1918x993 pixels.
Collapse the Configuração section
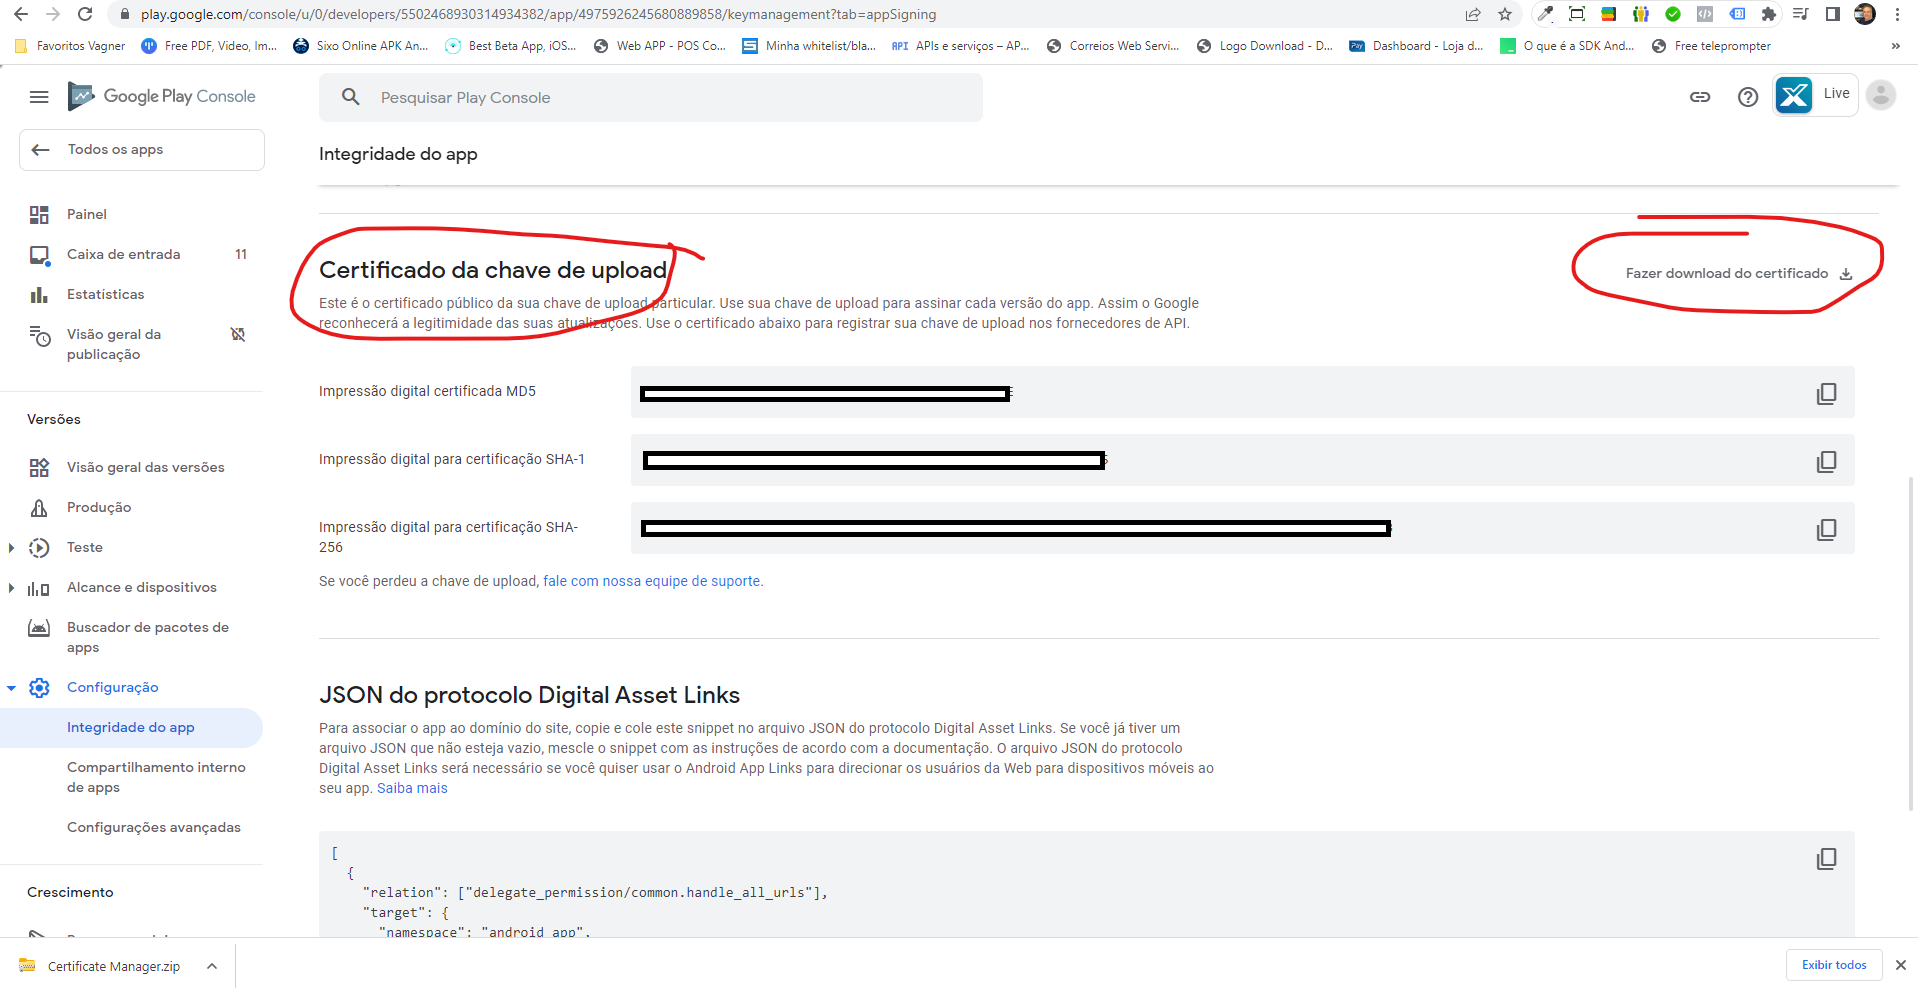click(x=11, y=688)
